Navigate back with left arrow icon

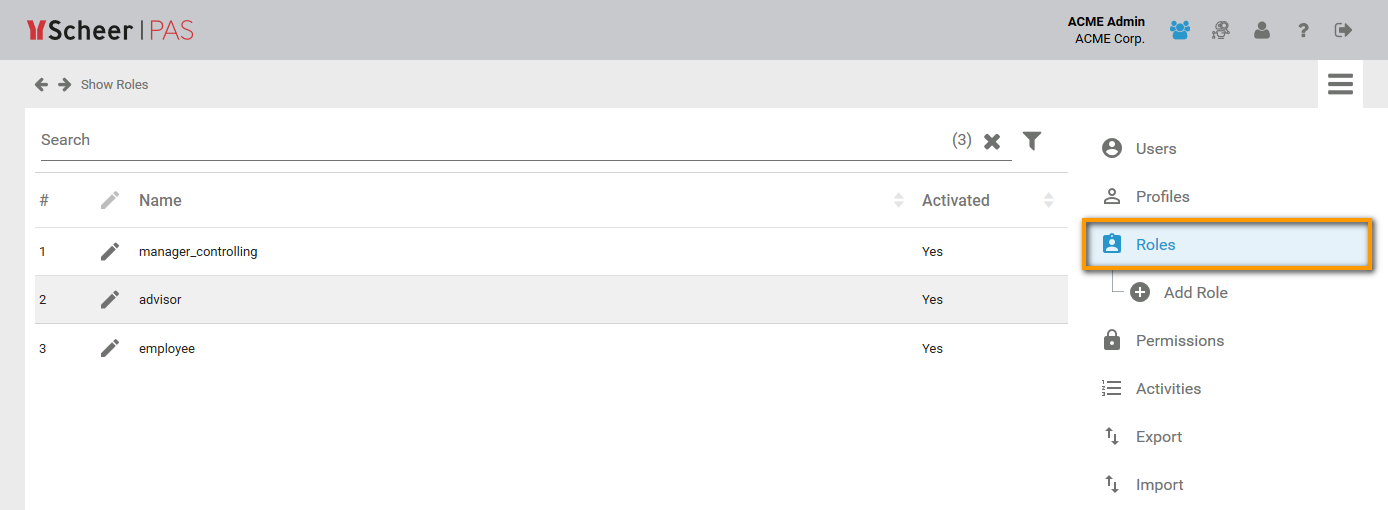click(41, 85)
